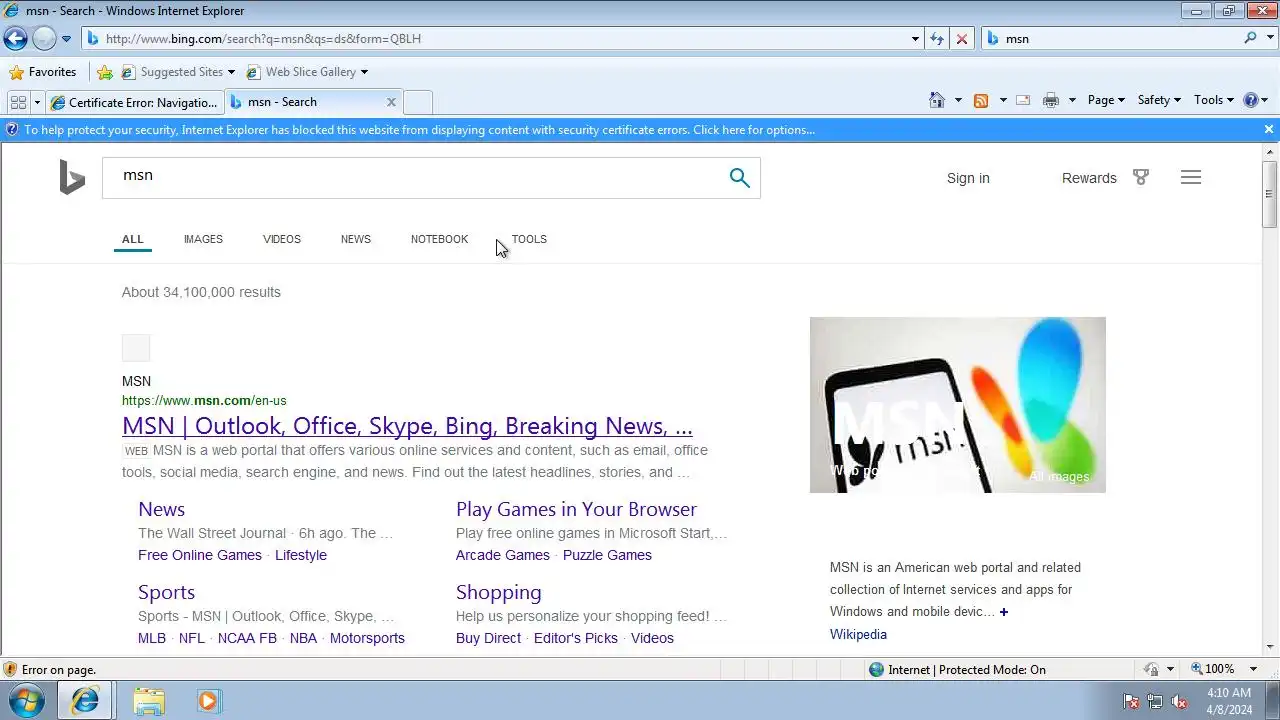Open the Print dropdown arrow
This screenshot has height=720, width=1280.
[x=1072, y=100]
